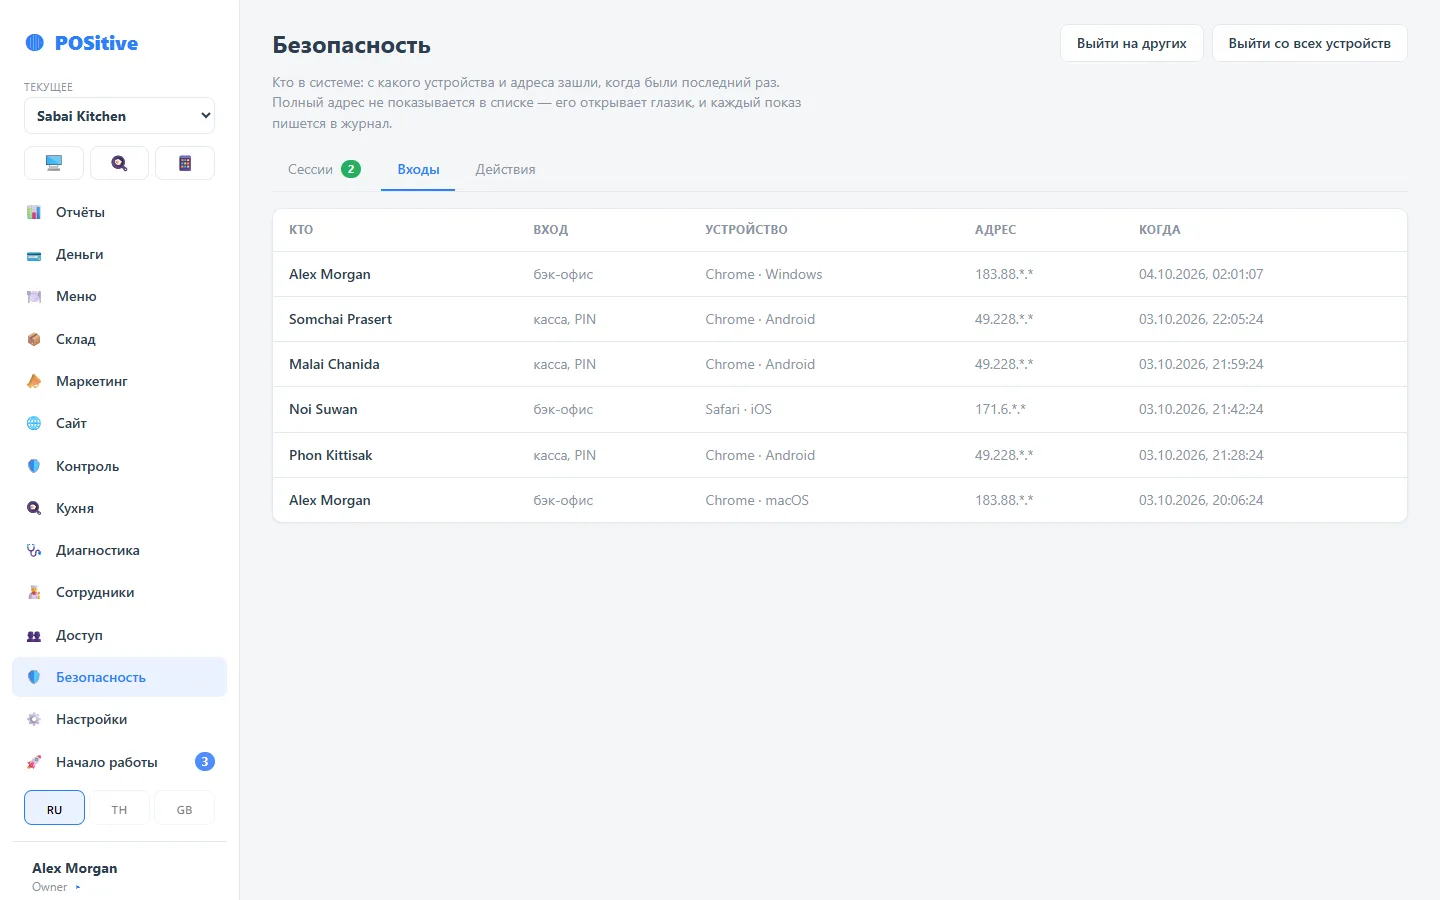Open Сотрудники via its person icon
This screenshot has height=900, width=1440.
pos(34,593)
